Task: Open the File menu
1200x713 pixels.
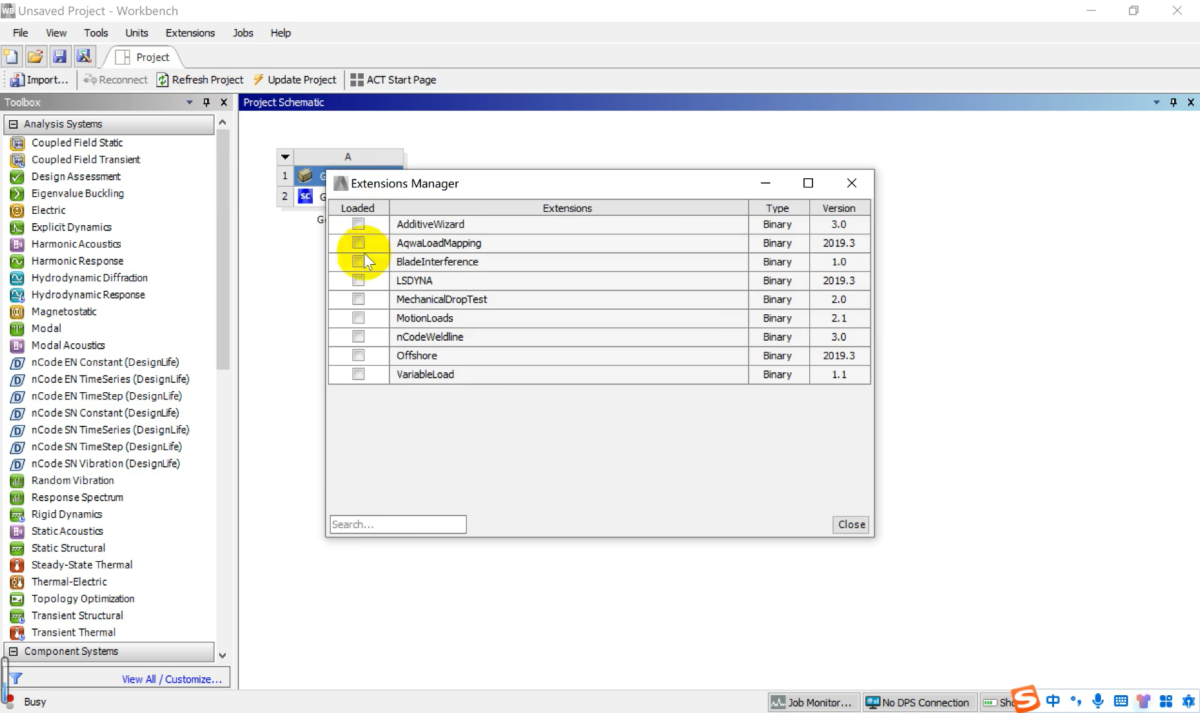Action: [20, 33]
